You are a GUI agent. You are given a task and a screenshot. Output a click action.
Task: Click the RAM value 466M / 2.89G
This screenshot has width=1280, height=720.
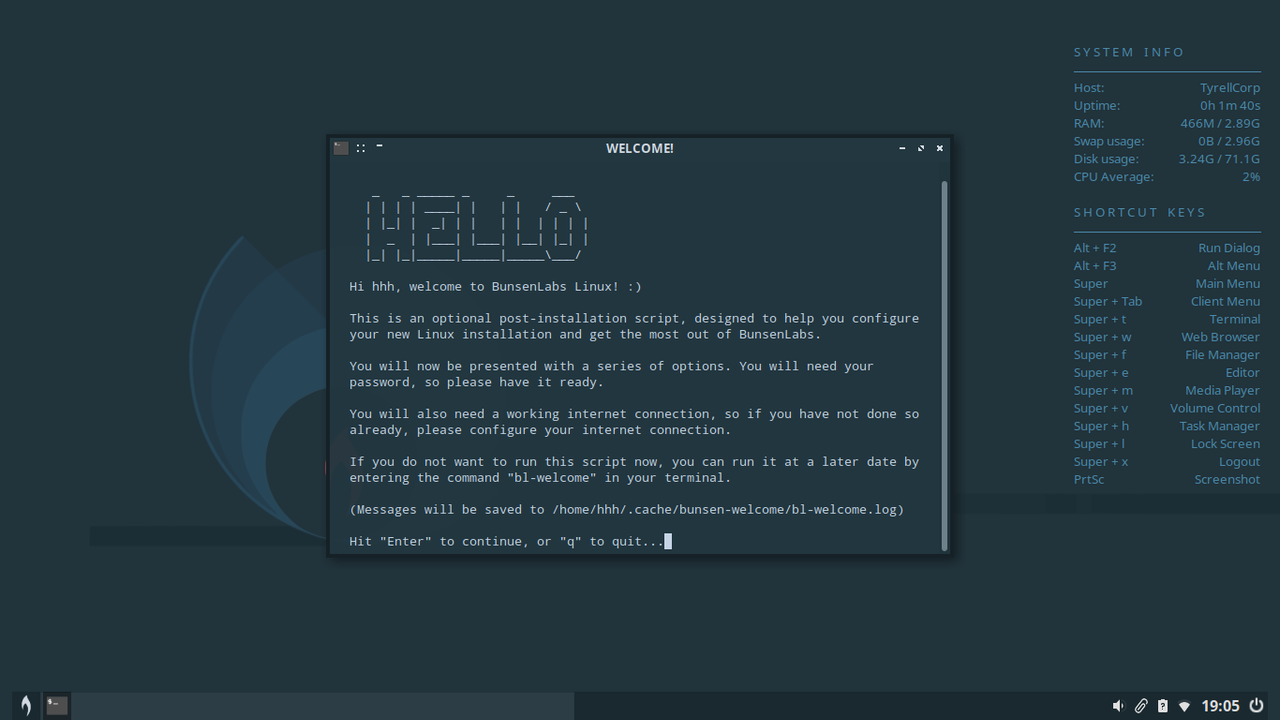[1220, 124]
